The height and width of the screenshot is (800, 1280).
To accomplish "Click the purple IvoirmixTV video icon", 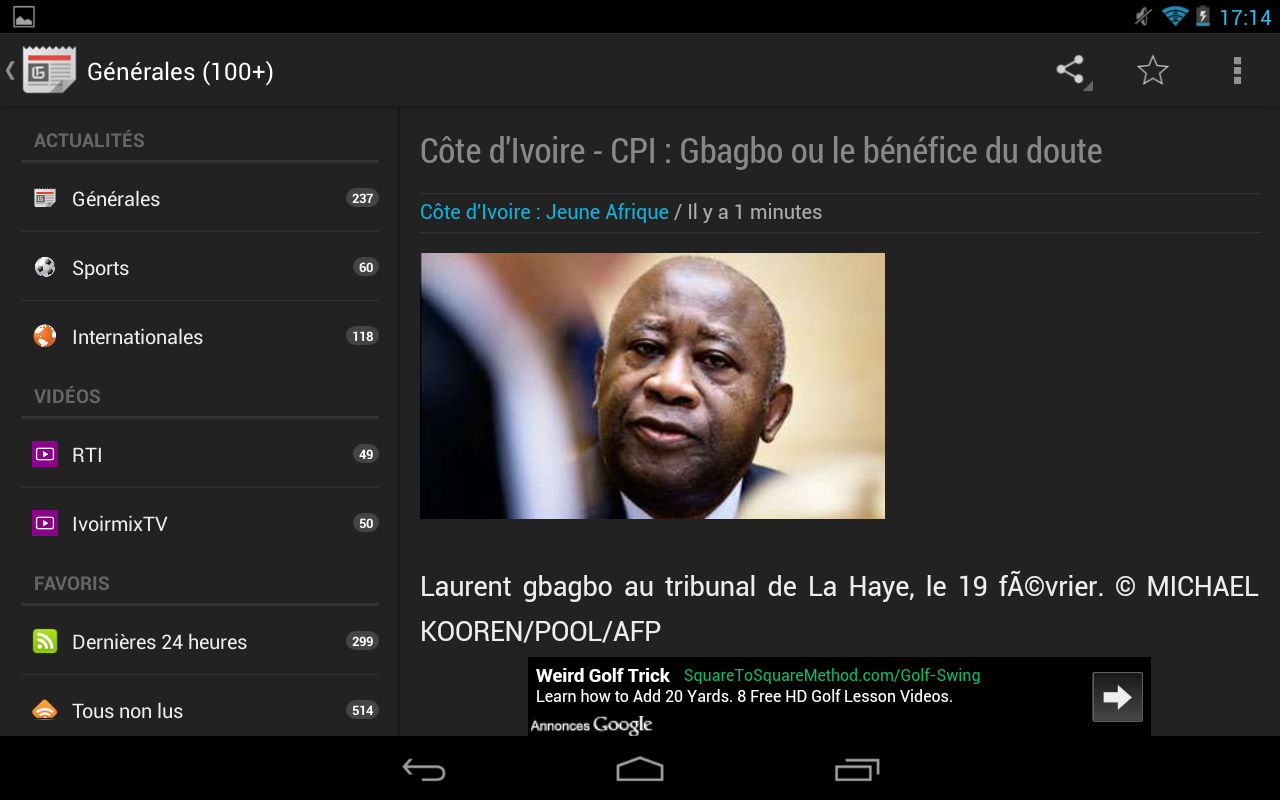I will pyautogui.click(x=45, y=523).
